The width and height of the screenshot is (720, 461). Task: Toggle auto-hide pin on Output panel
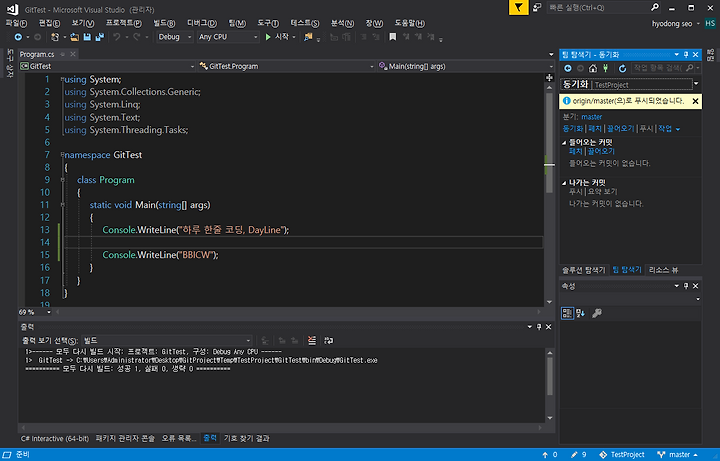point(539,327)
